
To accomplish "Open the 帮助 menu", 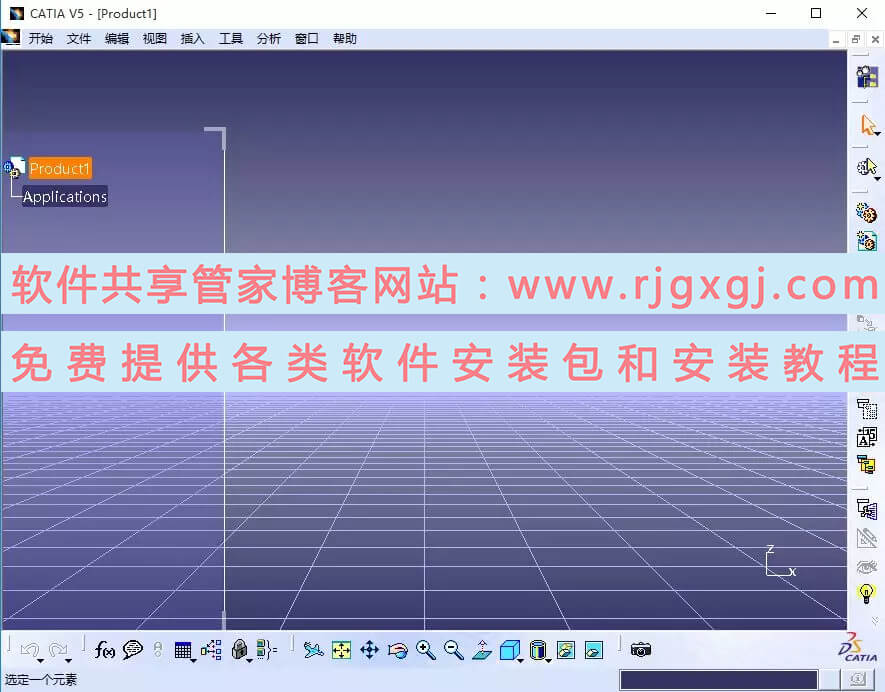I will click(345, 38).
